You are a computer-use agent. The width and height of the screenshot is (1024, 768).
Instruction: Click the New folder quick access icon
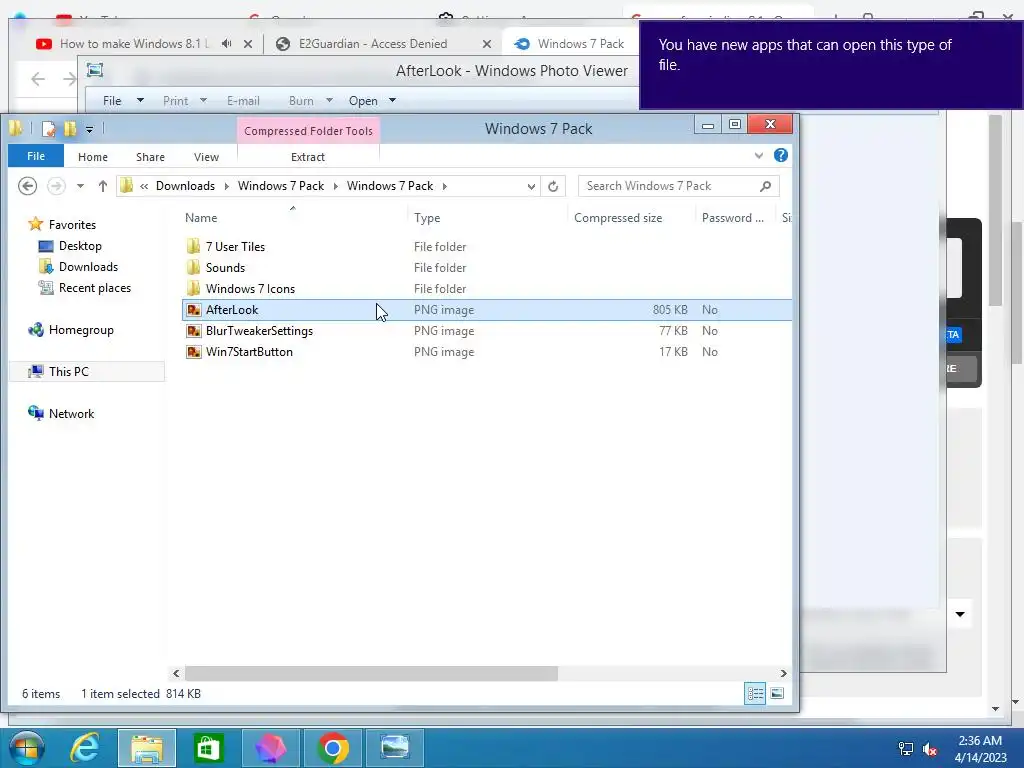pos(70,129)
